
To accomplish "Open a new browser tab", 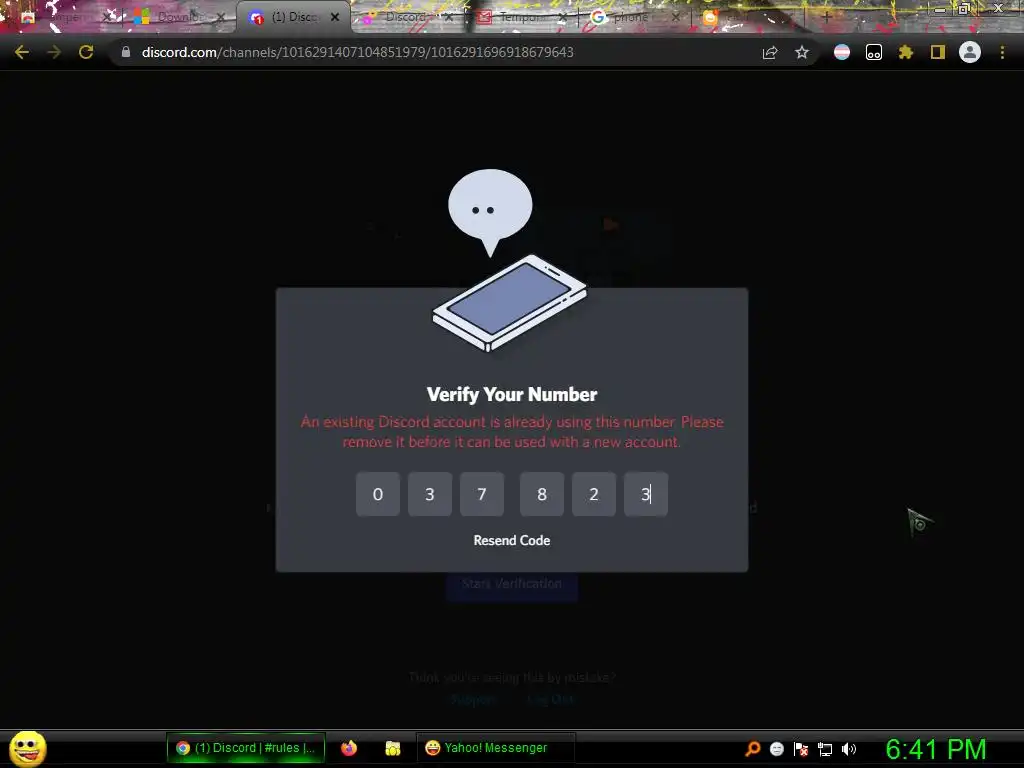I will coord(826,17).
